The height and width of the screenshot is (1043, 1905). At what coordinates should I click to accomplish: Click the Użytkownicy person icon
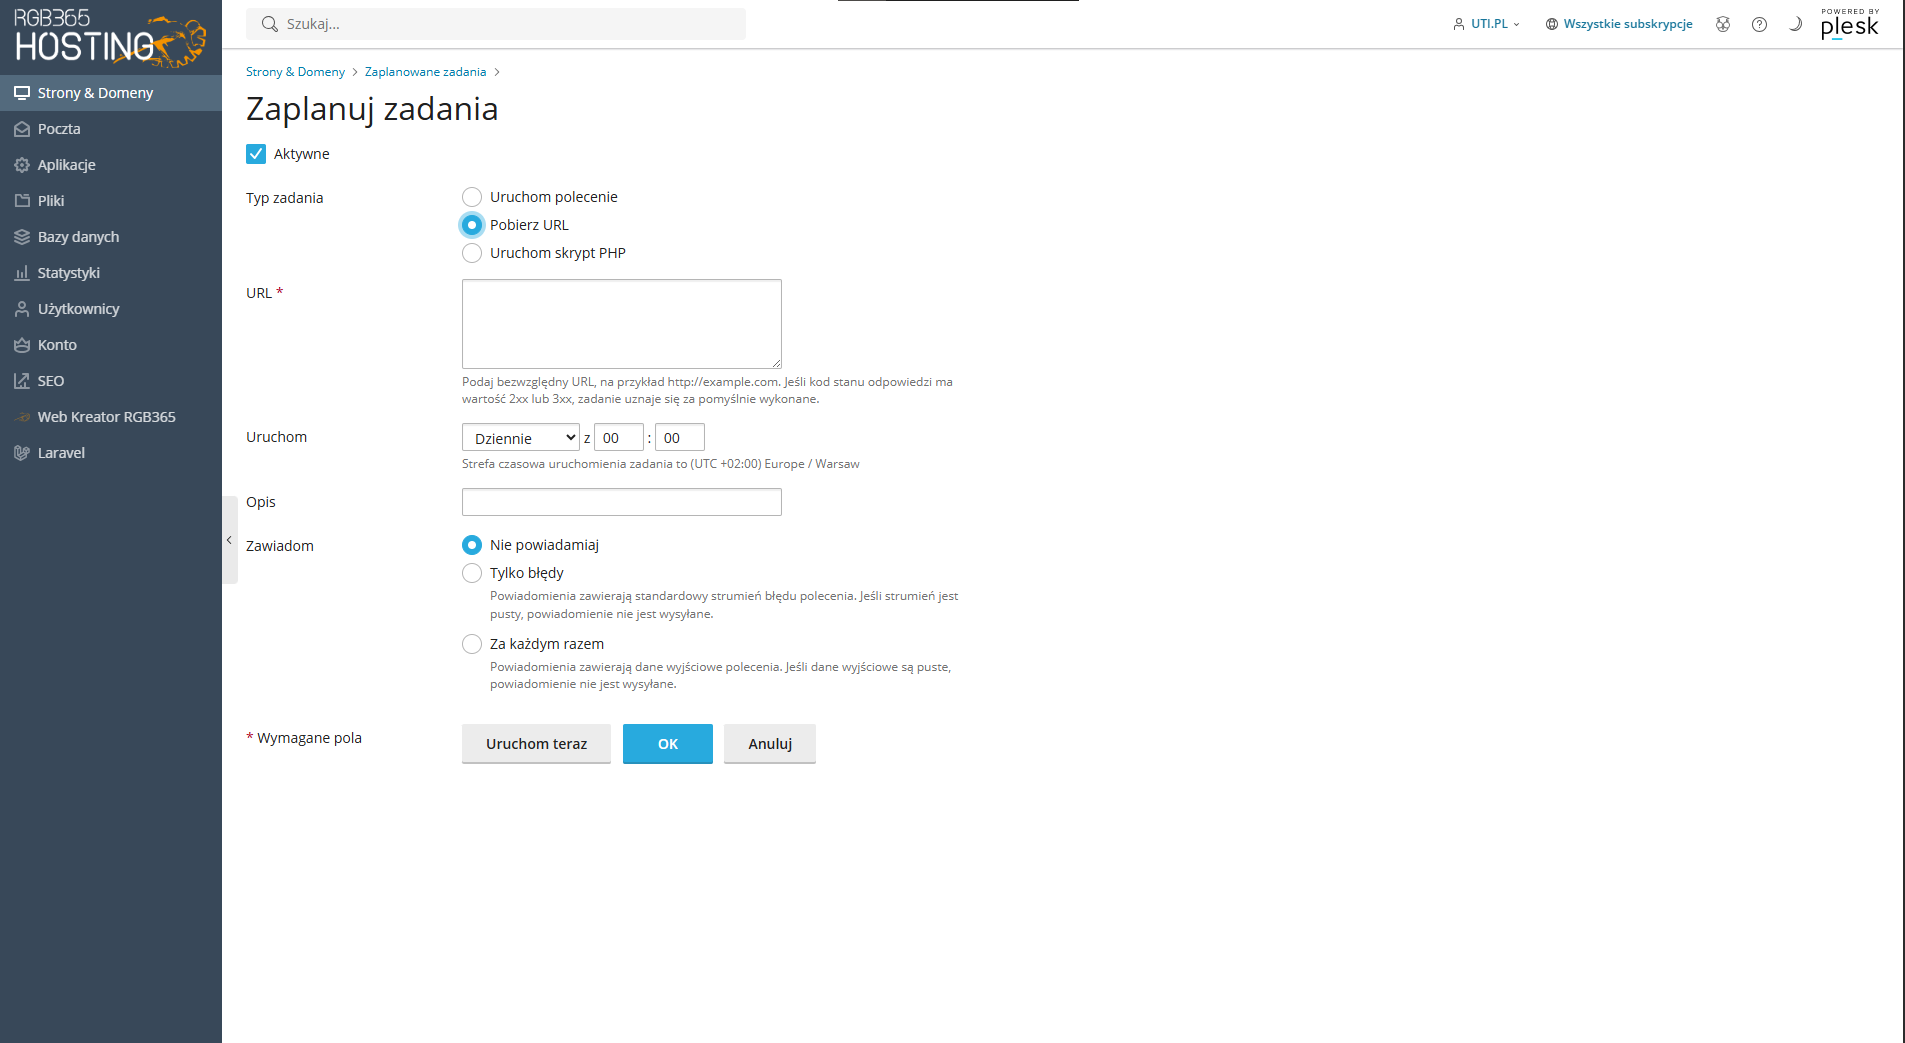tap(22, 309)
